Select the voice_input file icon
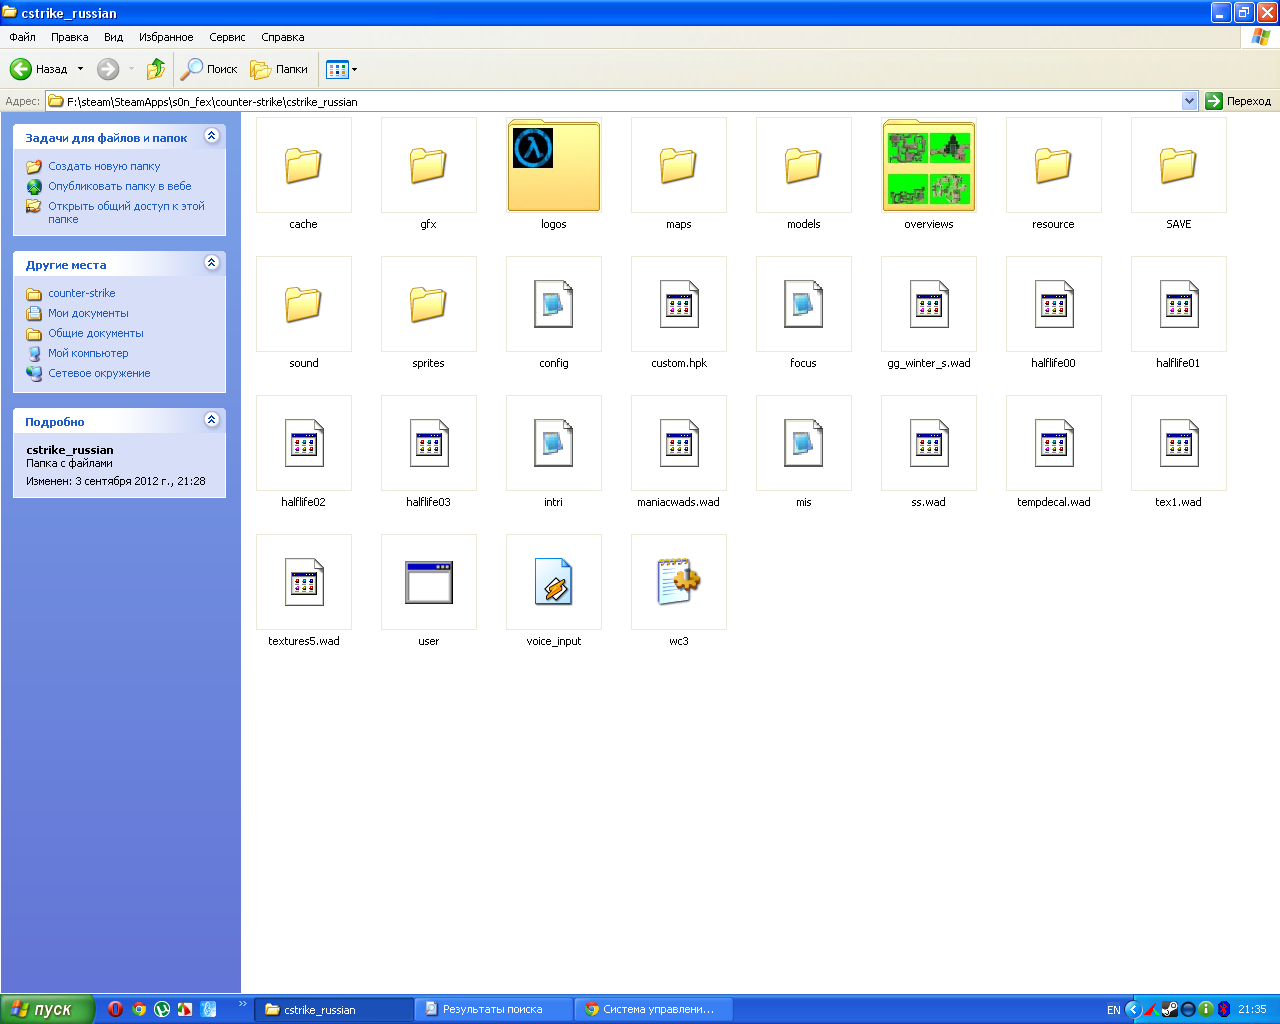Screen dimensions: 1280x1024 (553, 582)
